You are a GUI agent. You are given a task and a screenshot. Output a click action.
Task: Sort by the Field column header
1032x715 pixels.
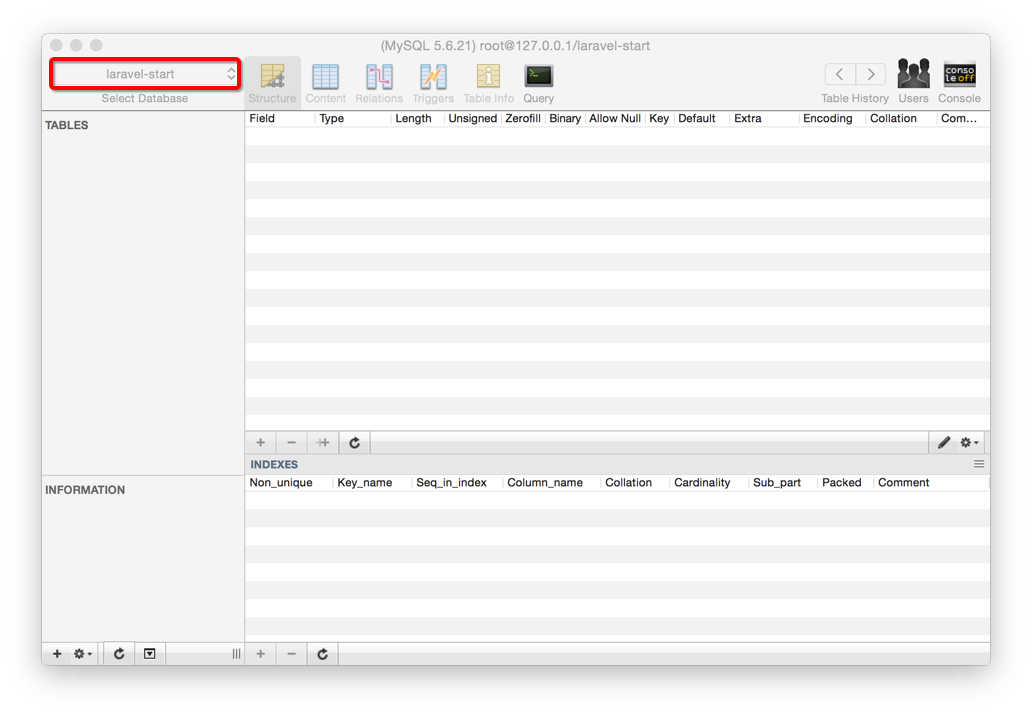point(280,118)
